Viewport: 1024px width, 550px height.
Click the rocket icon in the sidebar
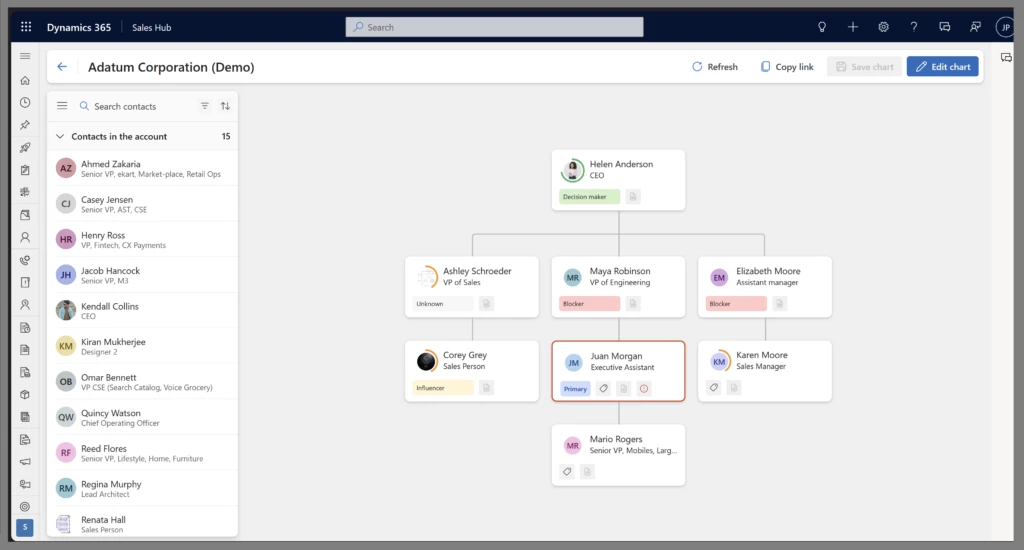(25, 148)
